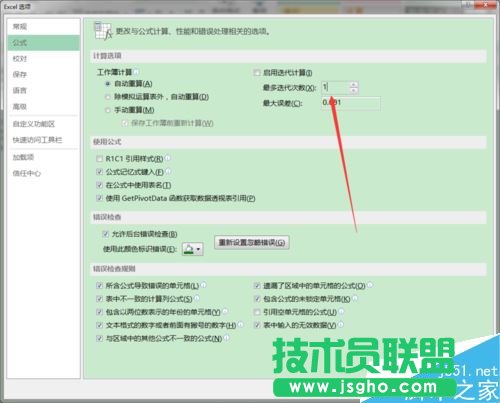This screenshot has width=500, height=403.
Task: Click info icon beside 表中输入的无效数据
Action: [341, 324]
